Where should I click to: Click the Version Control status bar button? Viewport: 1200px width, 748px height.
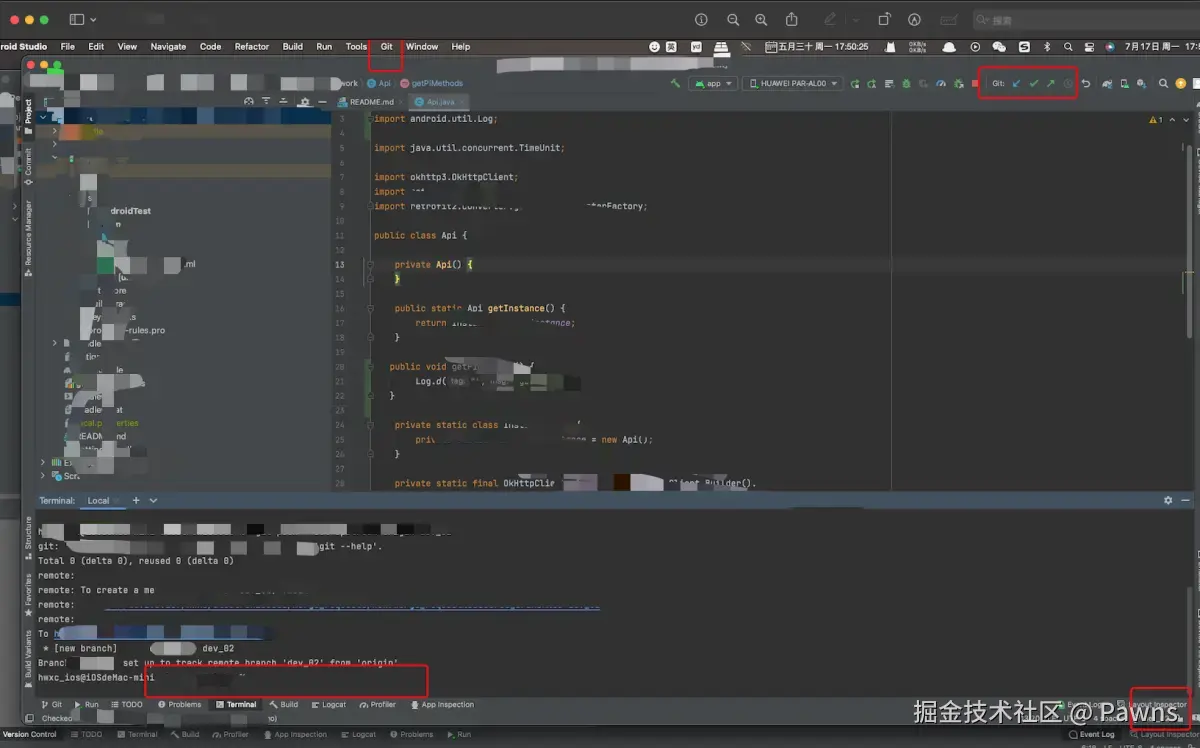point(30,734)
